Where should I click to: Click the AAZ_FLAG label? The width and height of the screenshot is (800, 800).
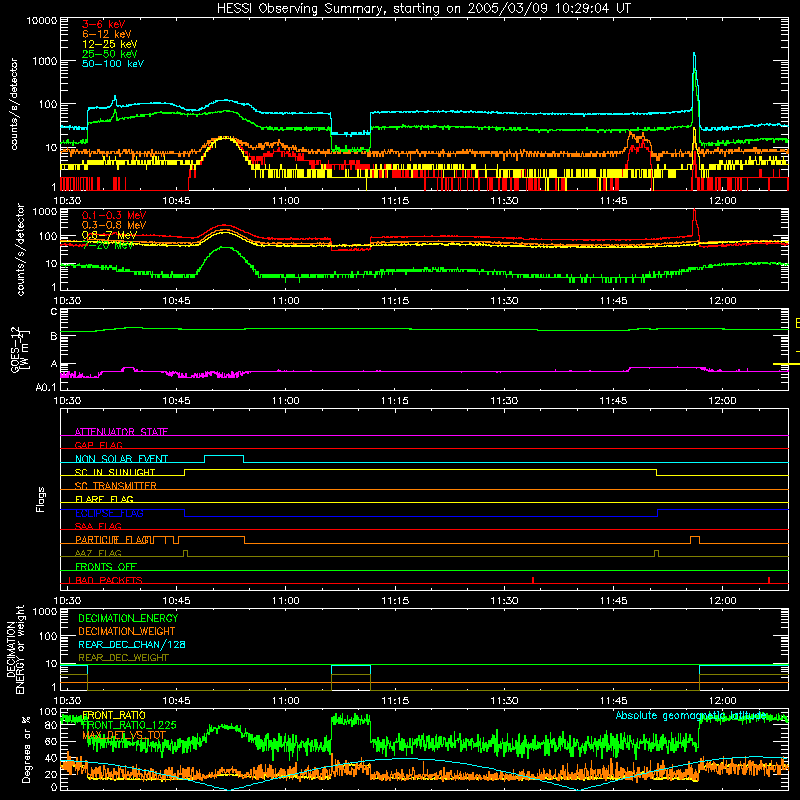98,553
